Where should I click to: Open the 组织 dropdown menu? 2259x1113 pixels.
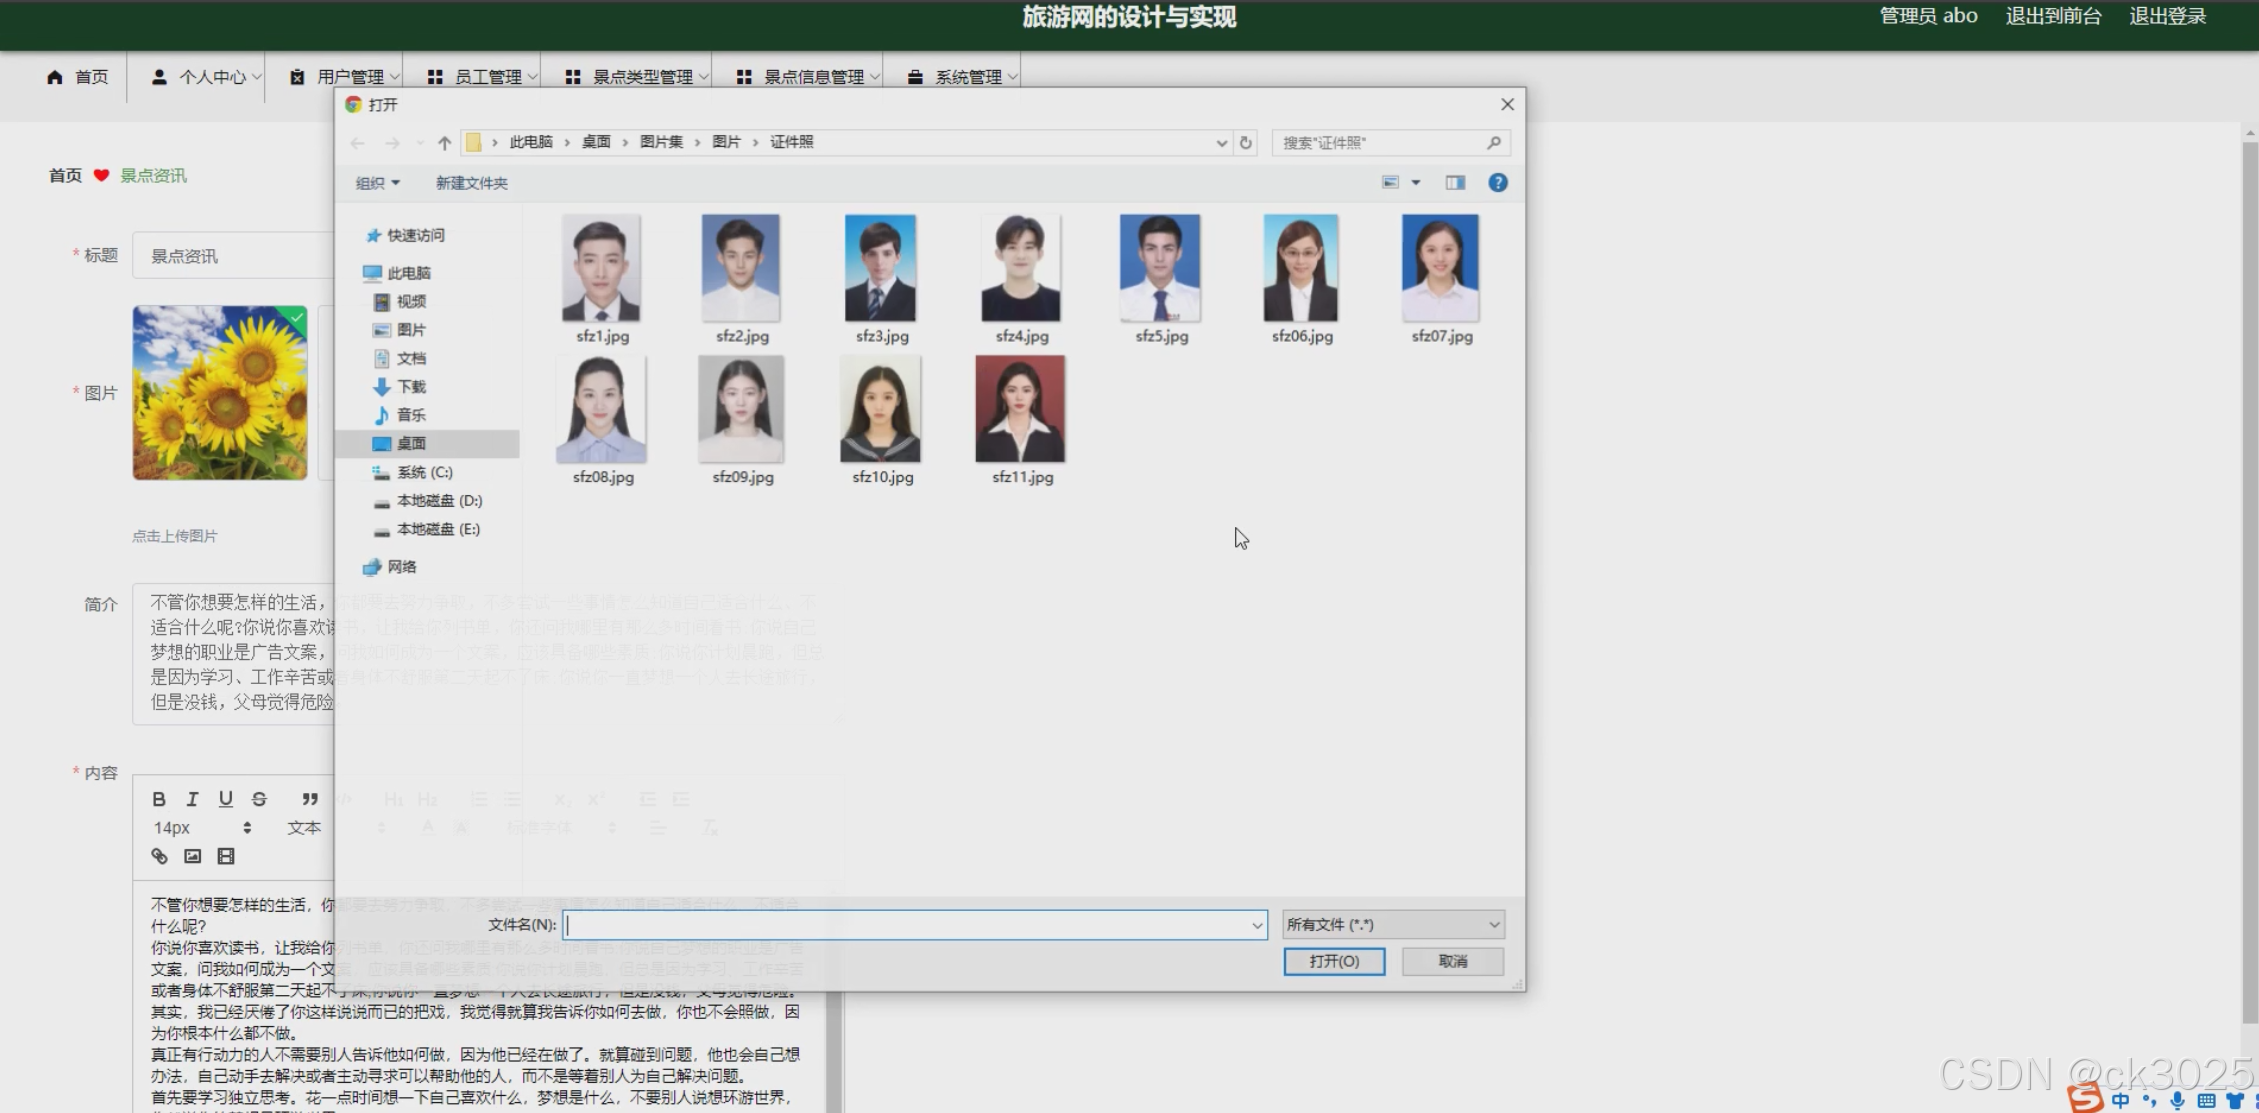pyautogui.click(x=378, y=183)
